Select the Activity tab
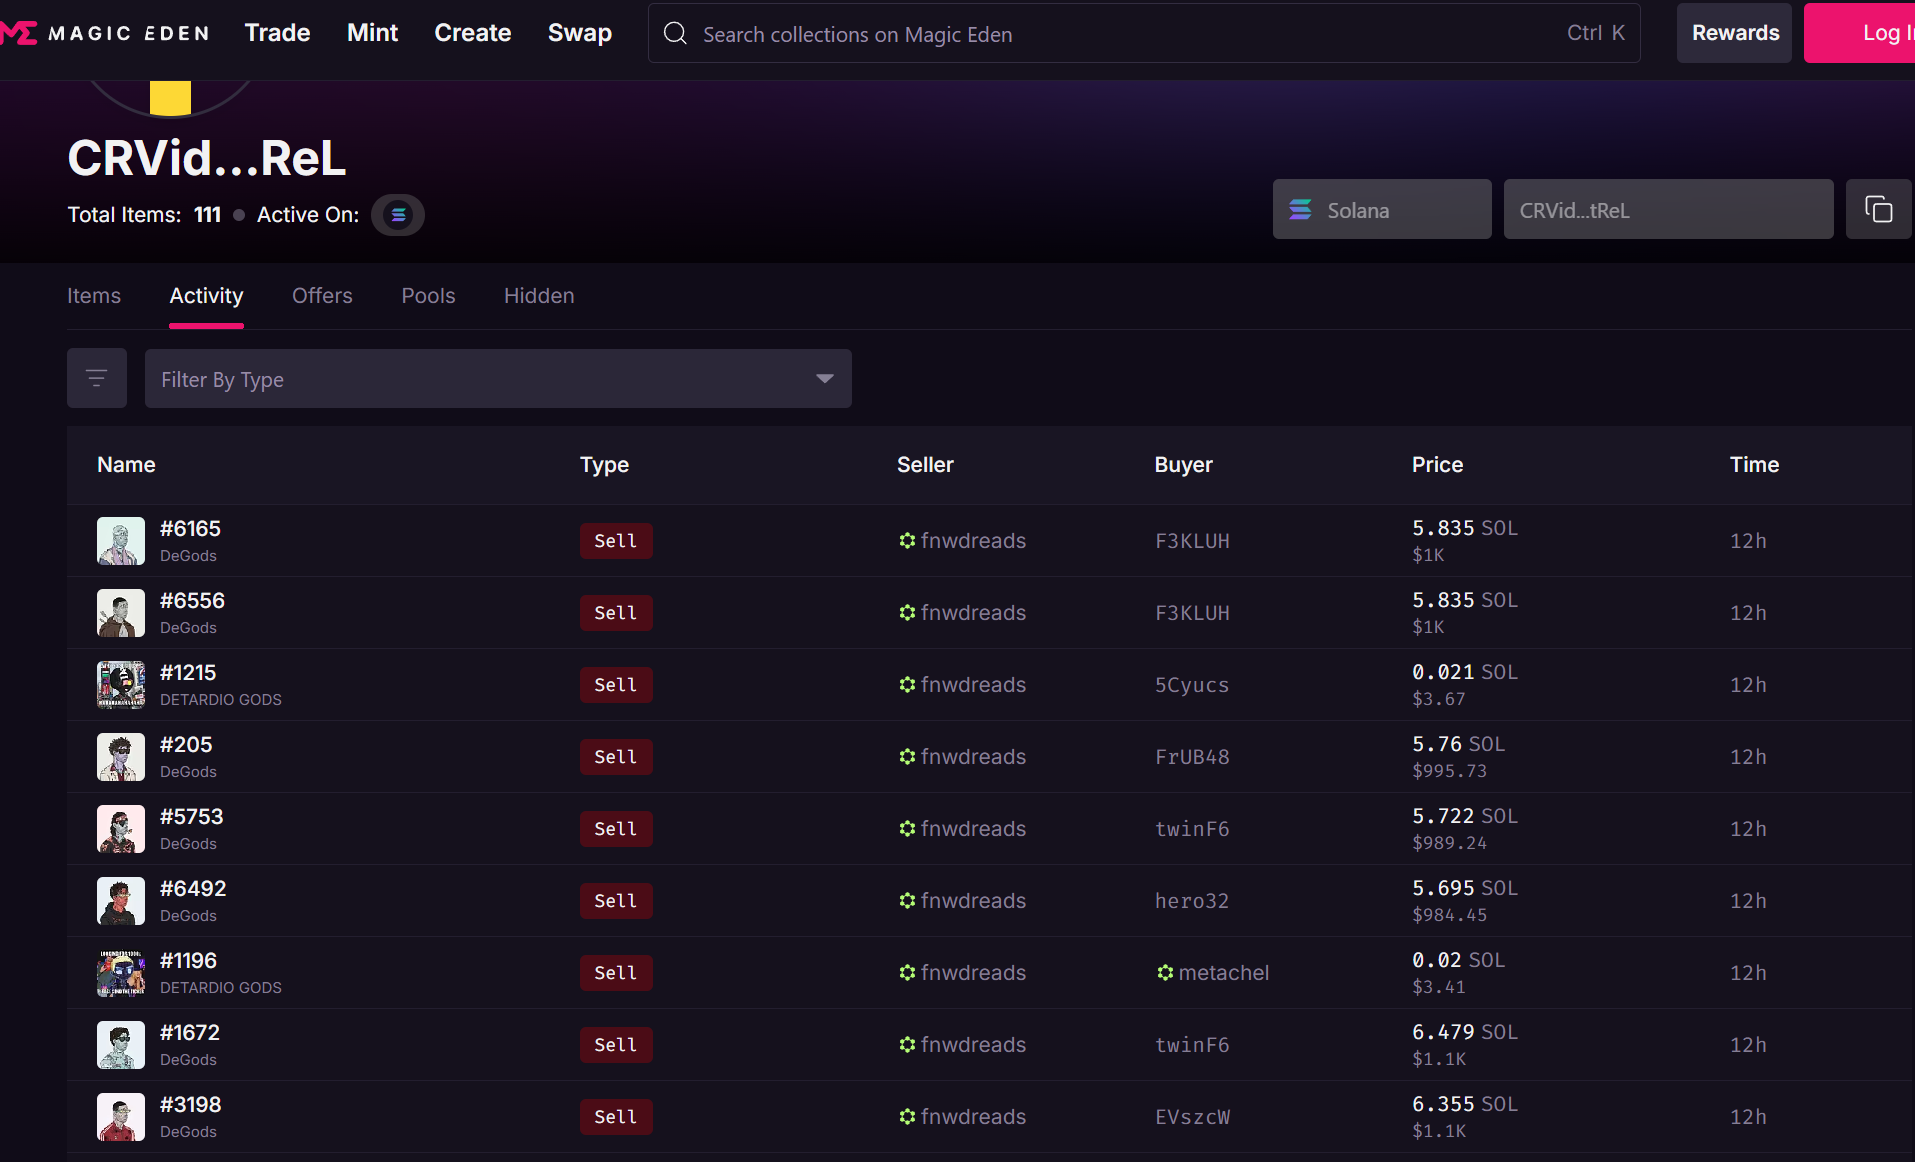Image resolution: width=1915 pixels, height=1162 pixels. [x=206, y=296]
